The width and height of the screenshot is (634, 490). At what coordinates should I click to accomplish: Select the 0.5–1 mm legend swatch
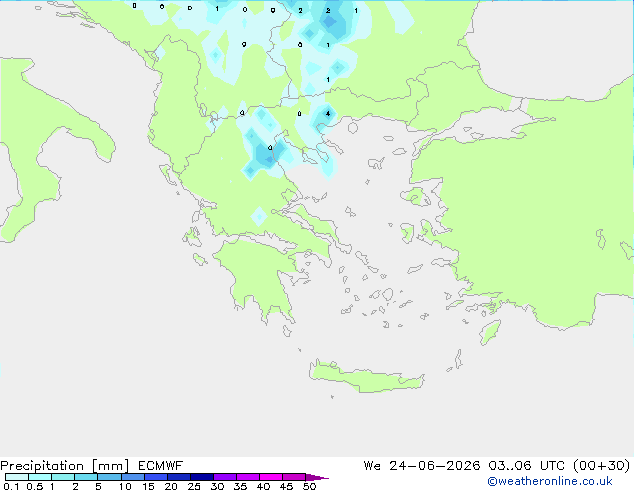40,477
